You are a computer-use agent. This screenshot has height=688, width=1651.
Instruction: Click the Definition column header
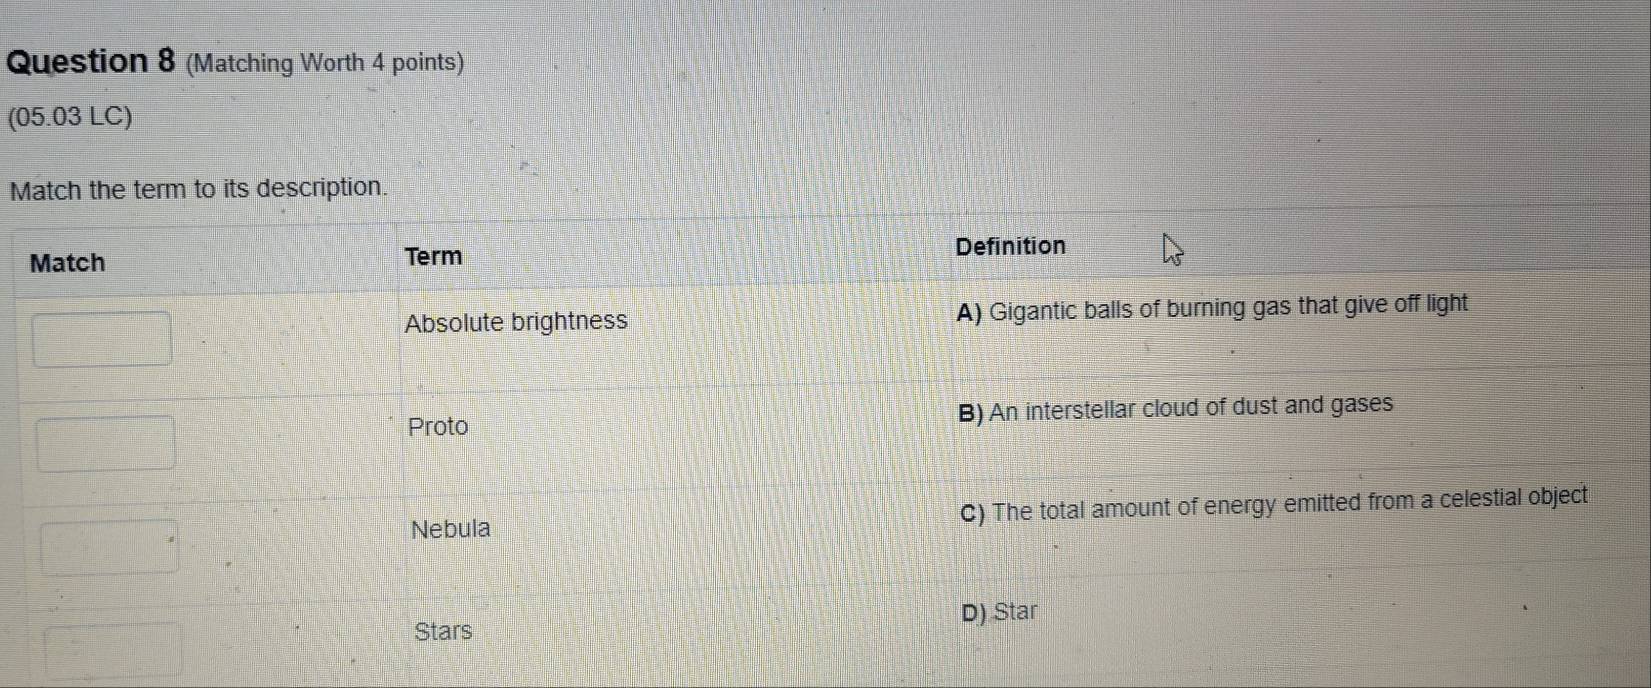click(x=1010, y=246)
